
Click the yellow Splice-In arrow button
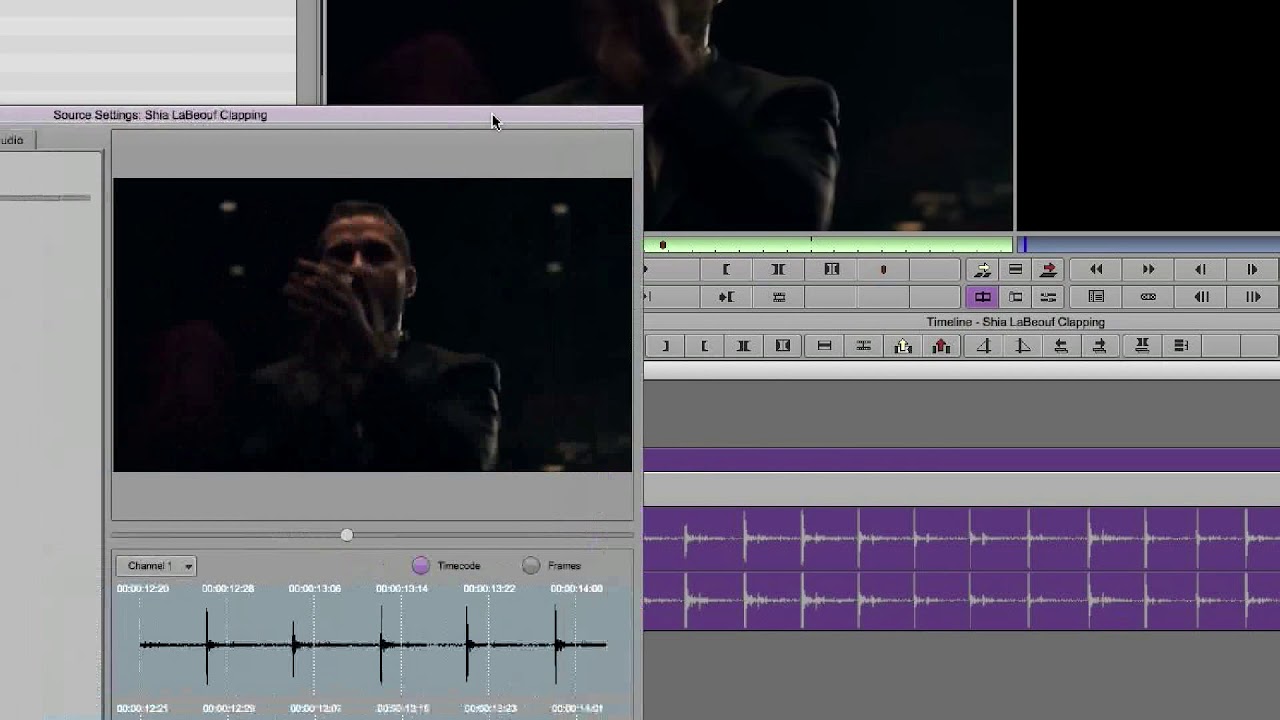pyautogui.click(x=983, y=270)
